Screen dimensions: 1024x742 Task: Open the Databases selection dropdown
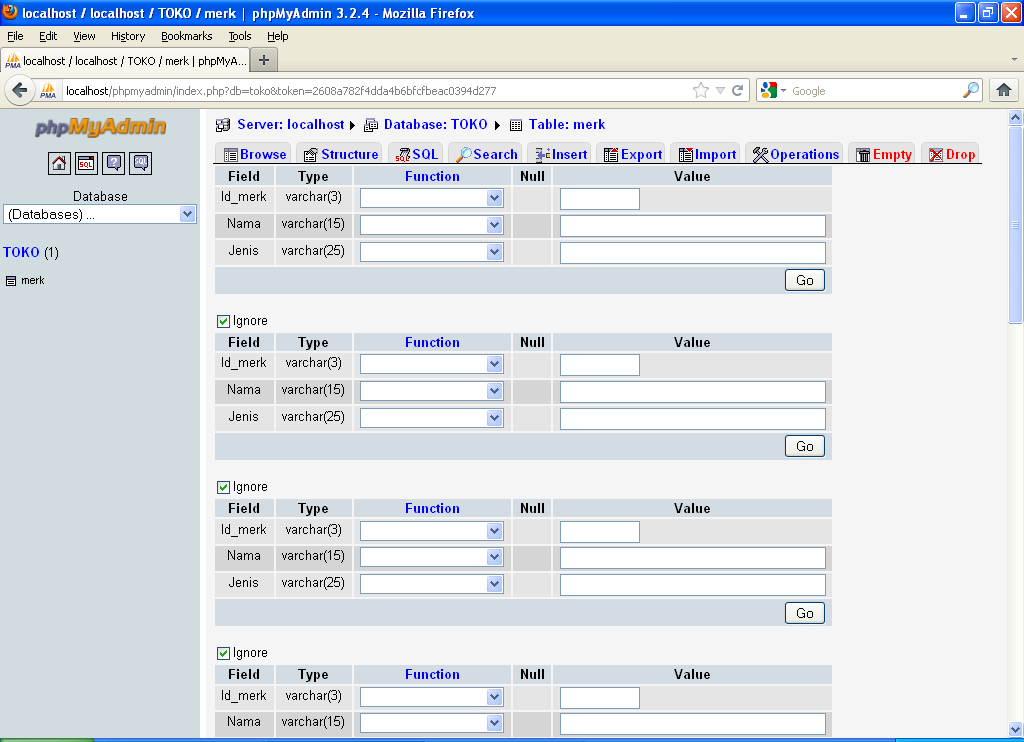(x=100, y=212)
